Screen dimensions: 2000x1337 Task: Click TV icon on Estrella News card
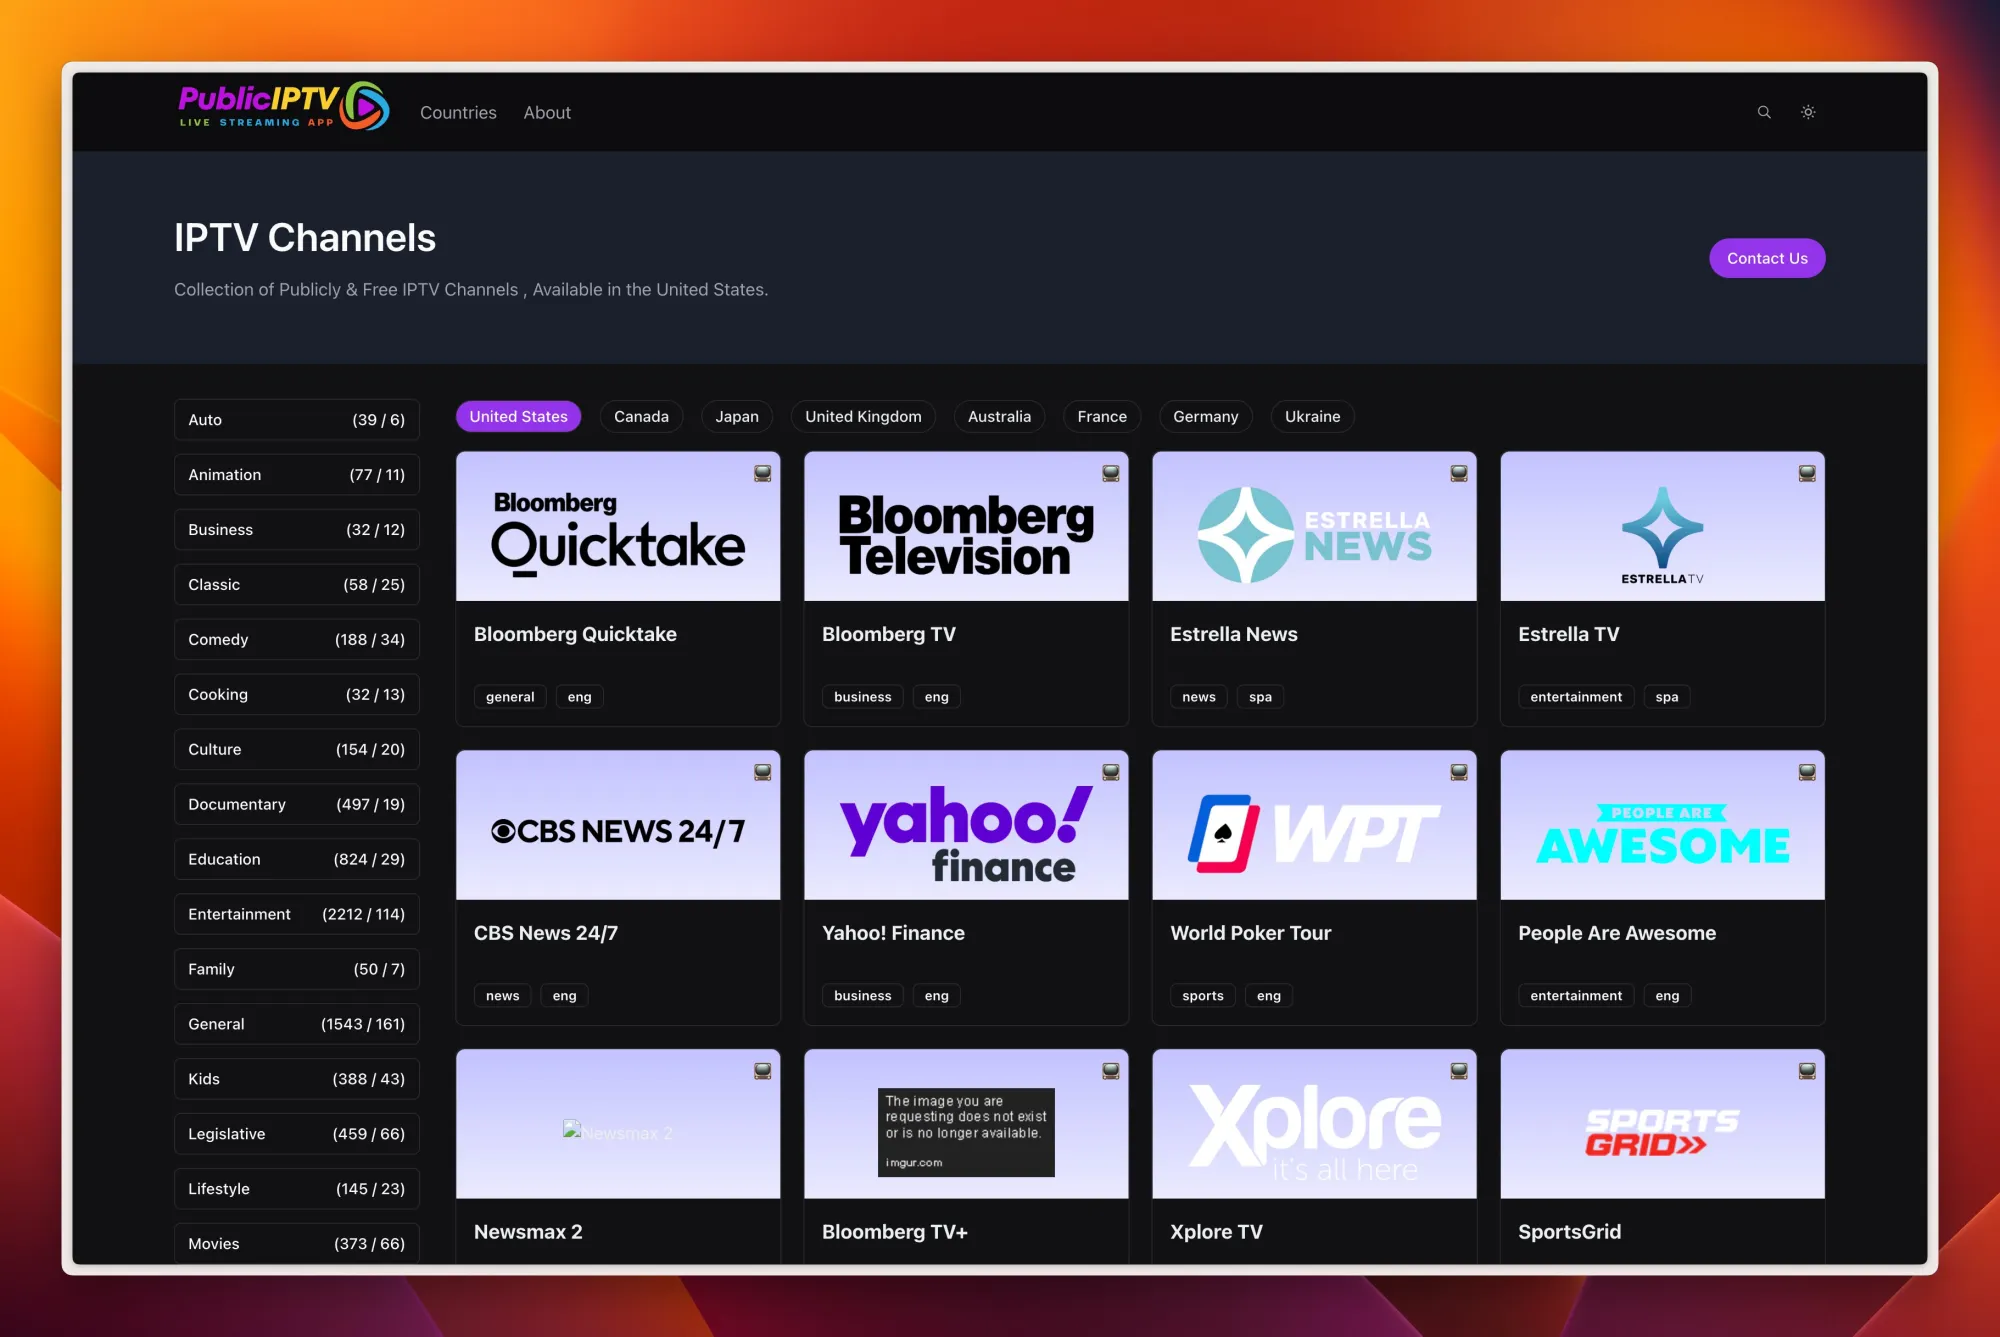click(1459, 473)
